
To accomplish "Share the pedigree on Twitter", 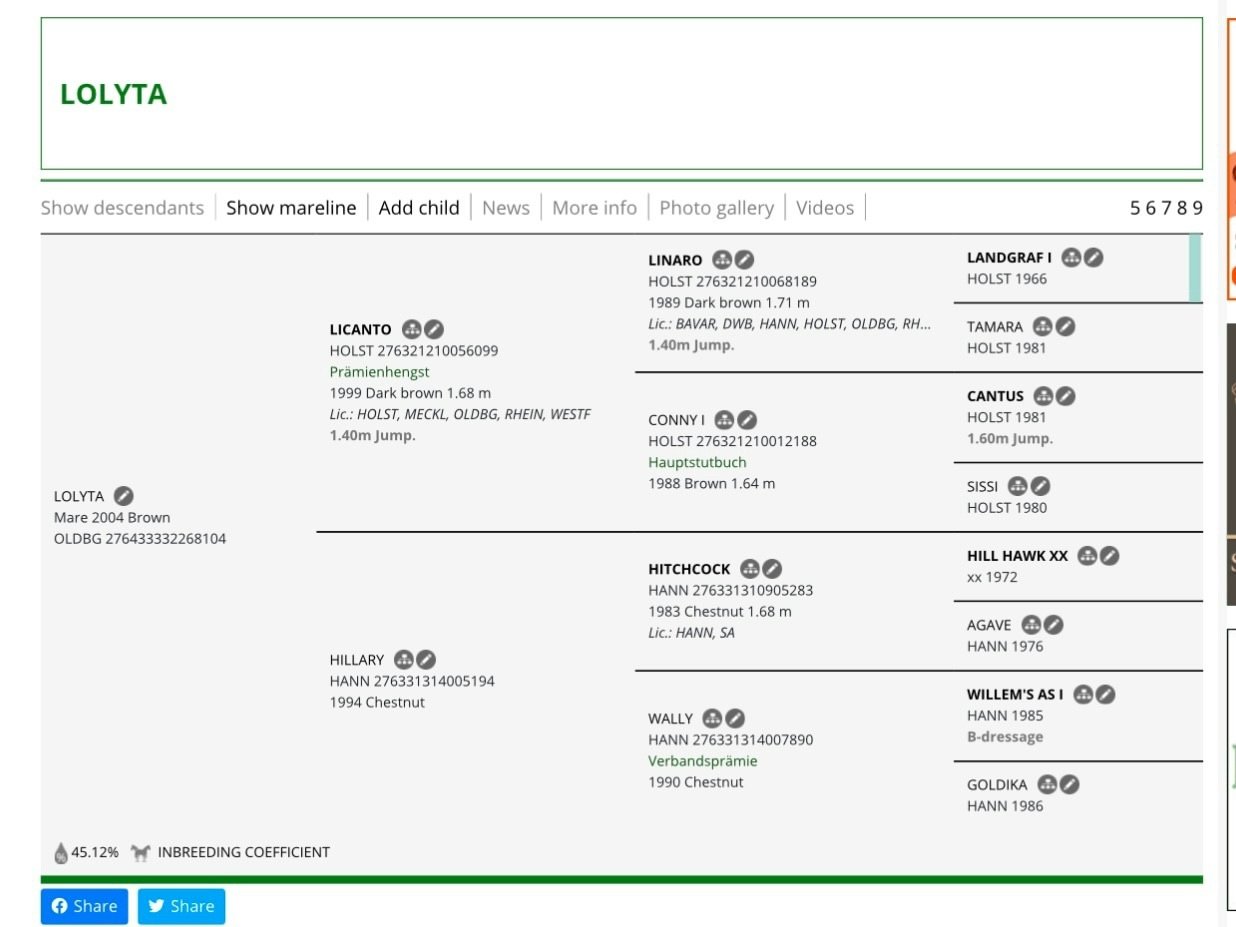I will click(181, 906).
